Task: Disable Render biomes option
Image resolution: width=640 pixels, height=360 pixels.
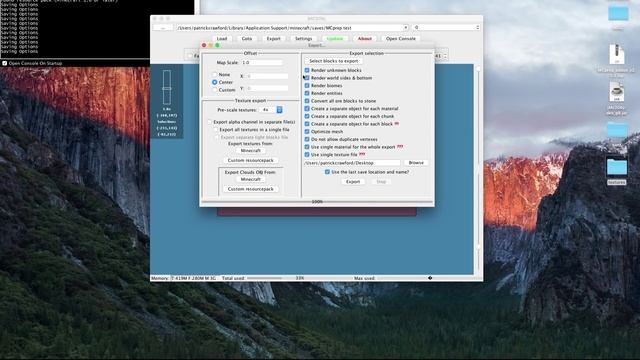Action: (307, 86)
